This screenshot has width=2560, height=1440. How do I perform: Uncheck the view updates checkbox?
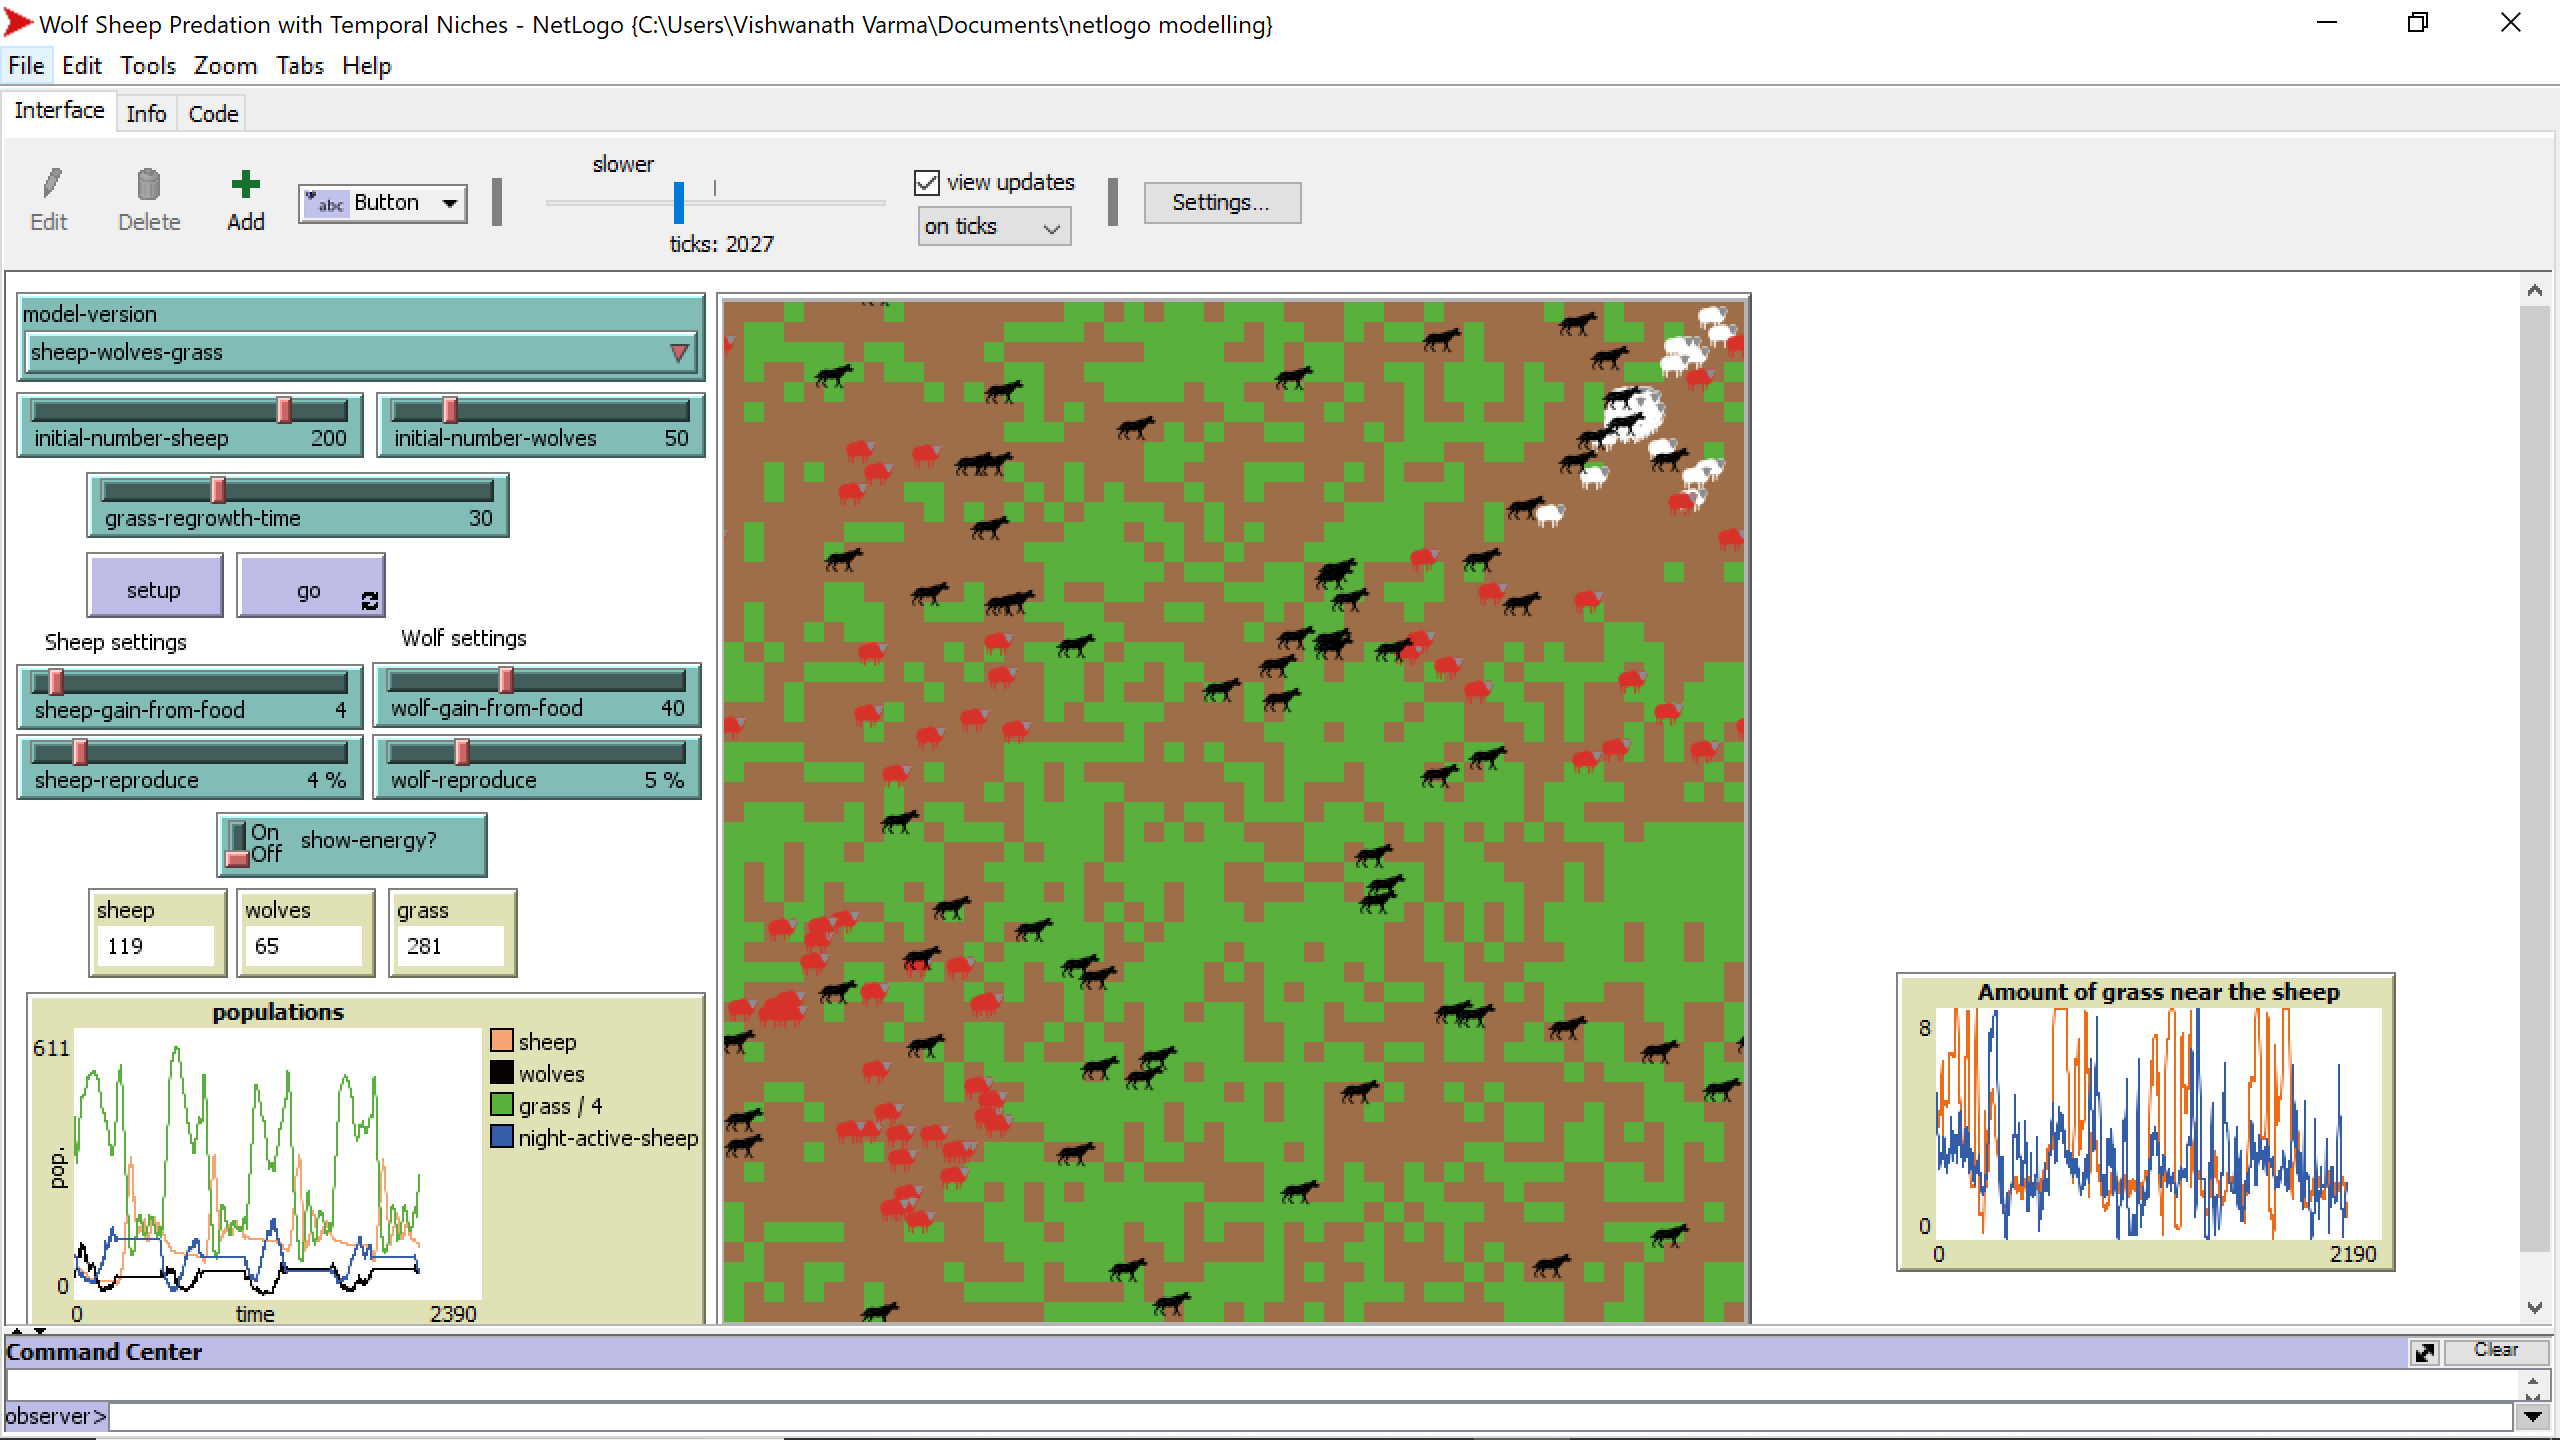pyautogui.click(x=926, y=181)
